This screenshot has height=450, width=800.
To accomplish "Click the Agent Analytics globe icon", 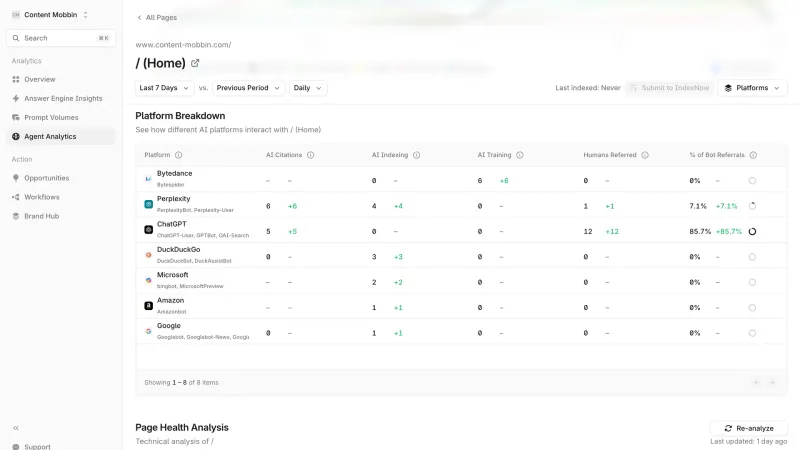I will [16, 136].
